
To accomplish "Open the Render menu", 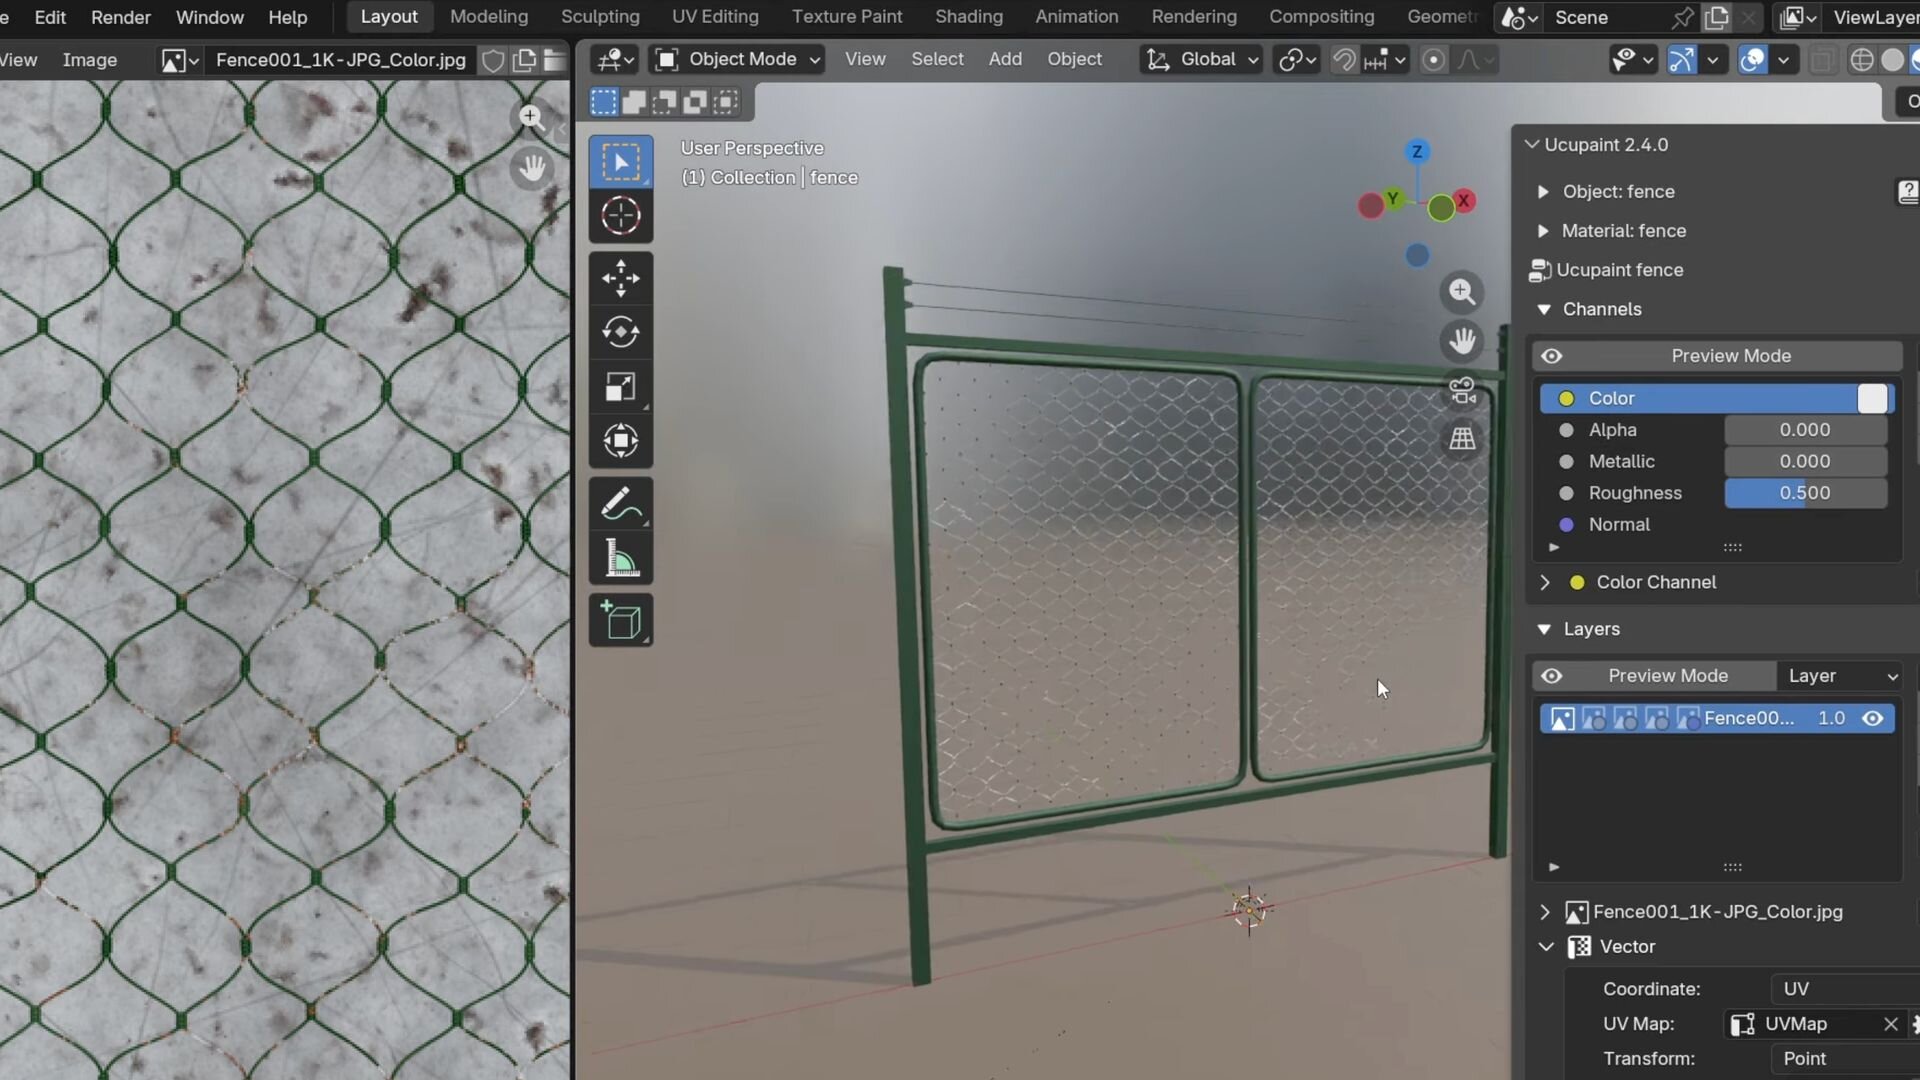I will pyautogui.click(x=120, y=17).
